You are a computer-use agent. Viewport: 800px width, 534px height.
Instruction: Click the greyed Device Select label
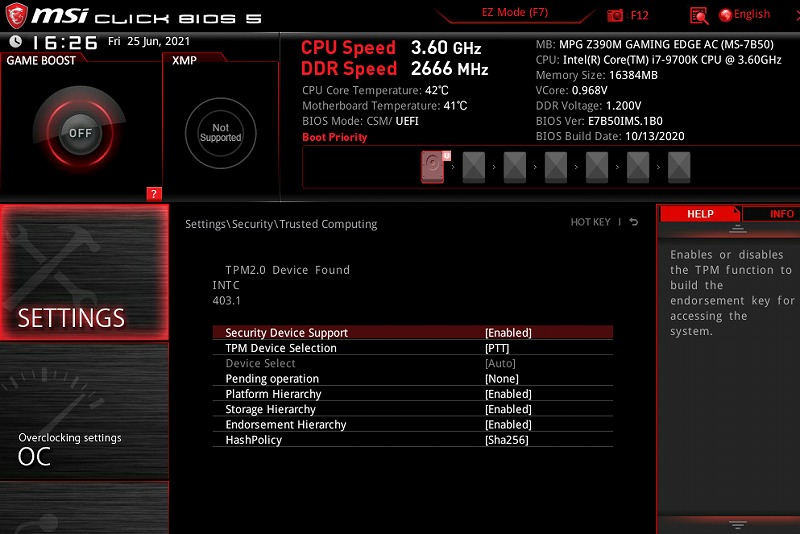coord(260,364)
